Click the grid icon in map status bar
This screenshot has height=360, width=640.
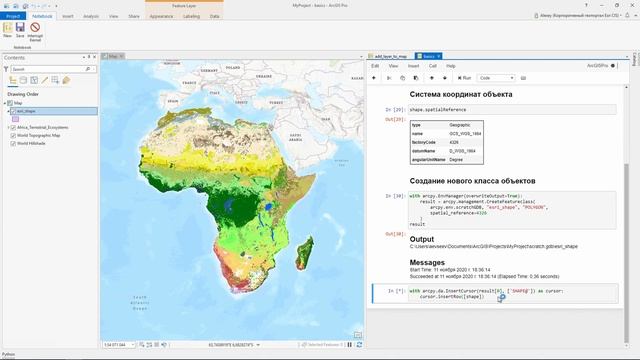[157, 345]
